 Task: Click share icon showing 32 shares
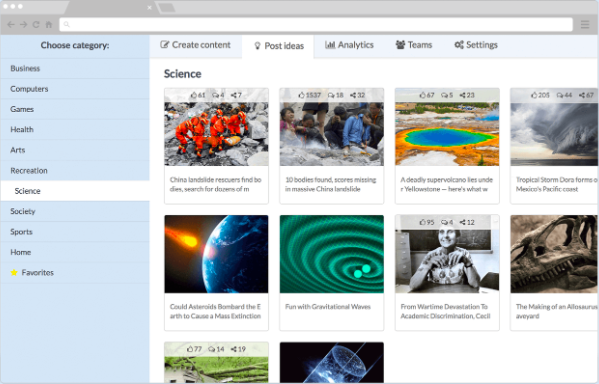coord(353,95)
